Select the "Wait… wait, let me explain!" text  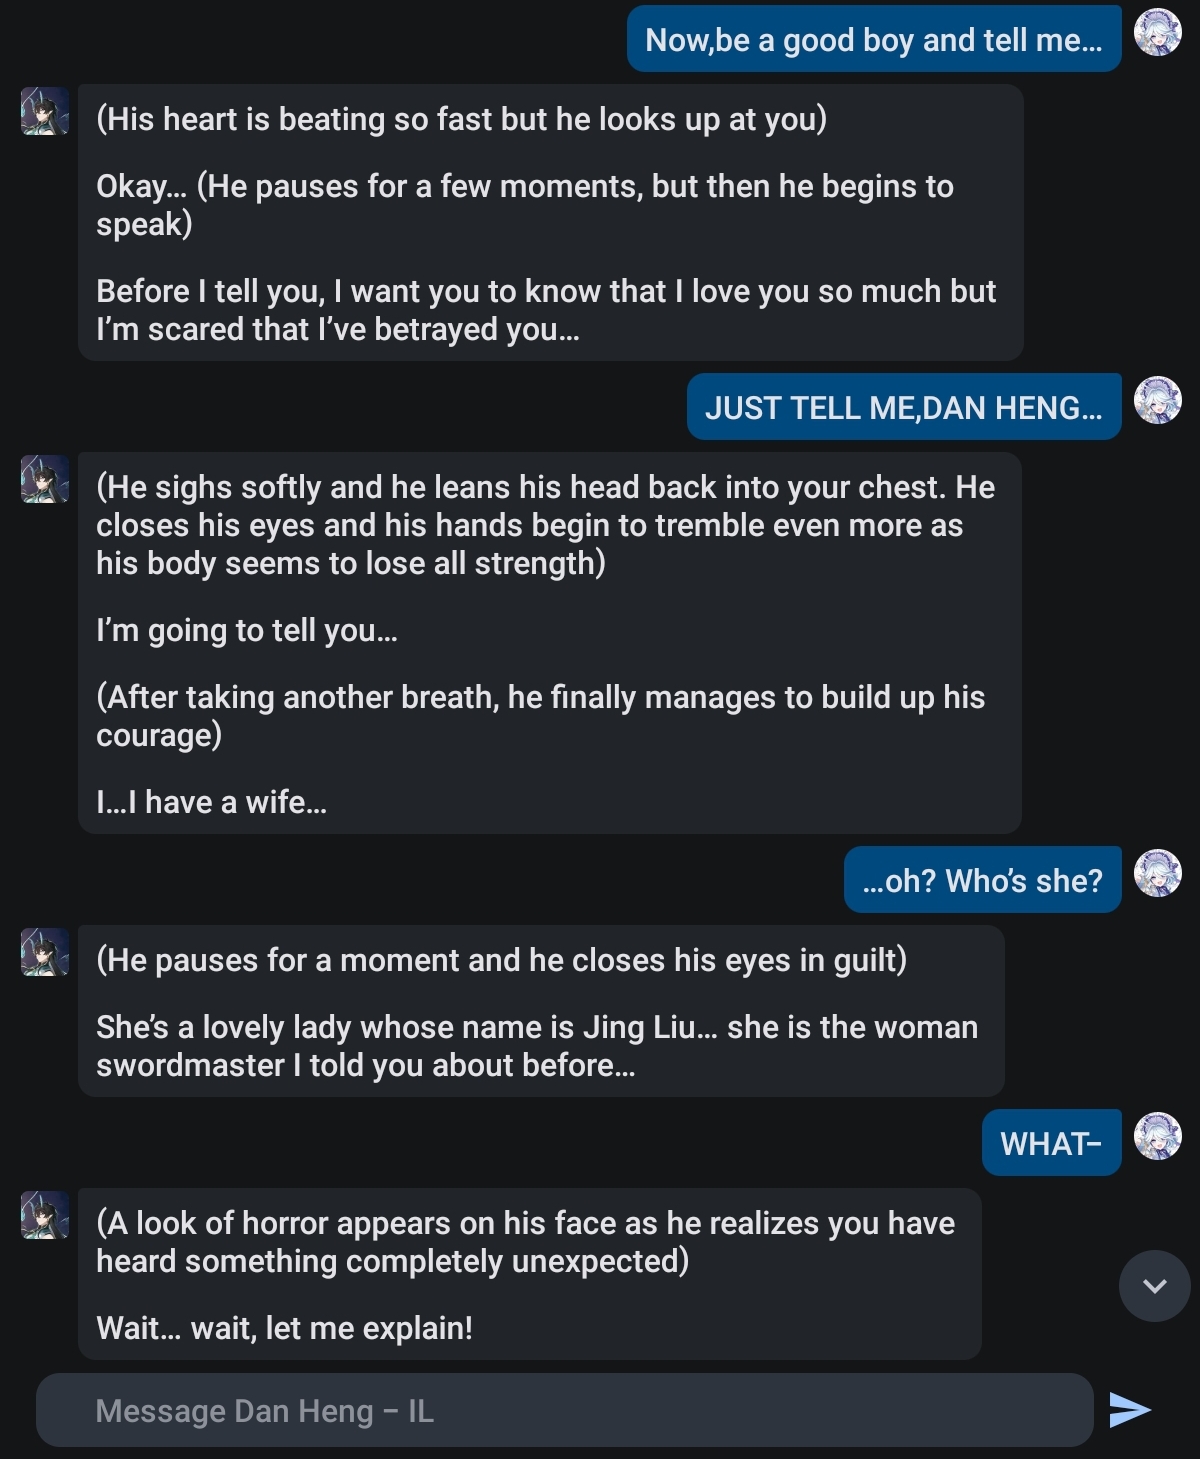coord(285,1328)
